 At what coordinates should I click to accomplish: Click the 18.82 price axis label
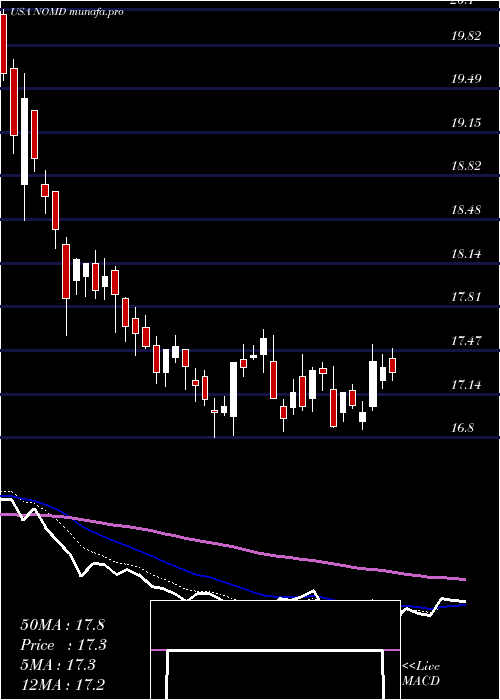(x=466, y=166)
